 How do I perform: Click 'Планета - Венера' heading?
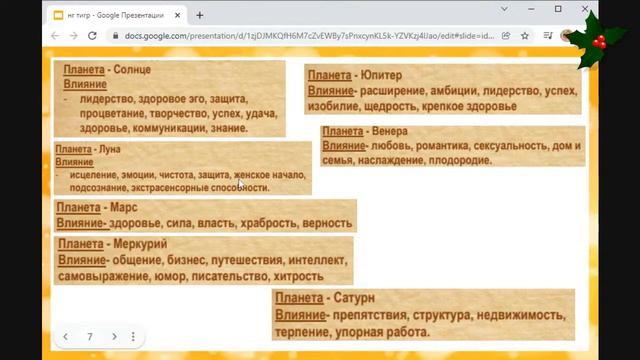click(x=365, y=131)
